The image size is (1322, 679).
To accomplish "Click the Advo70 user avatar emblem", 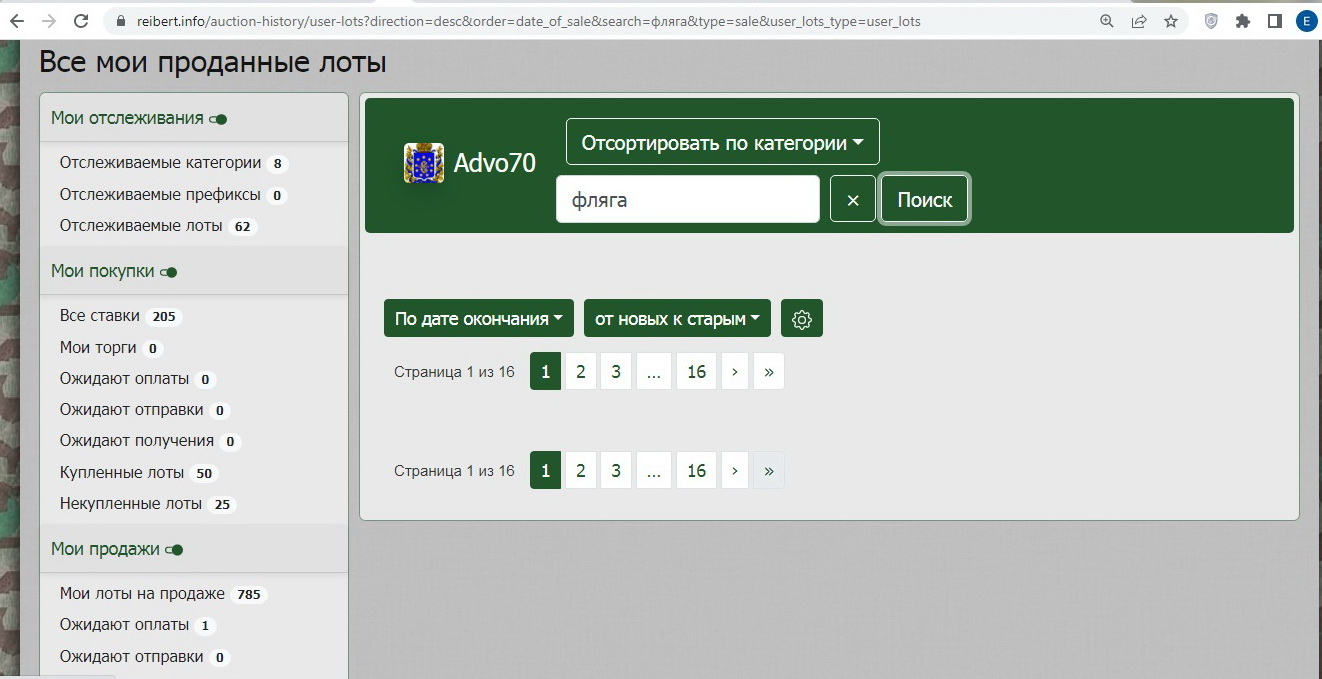I will tap(424, 163).
